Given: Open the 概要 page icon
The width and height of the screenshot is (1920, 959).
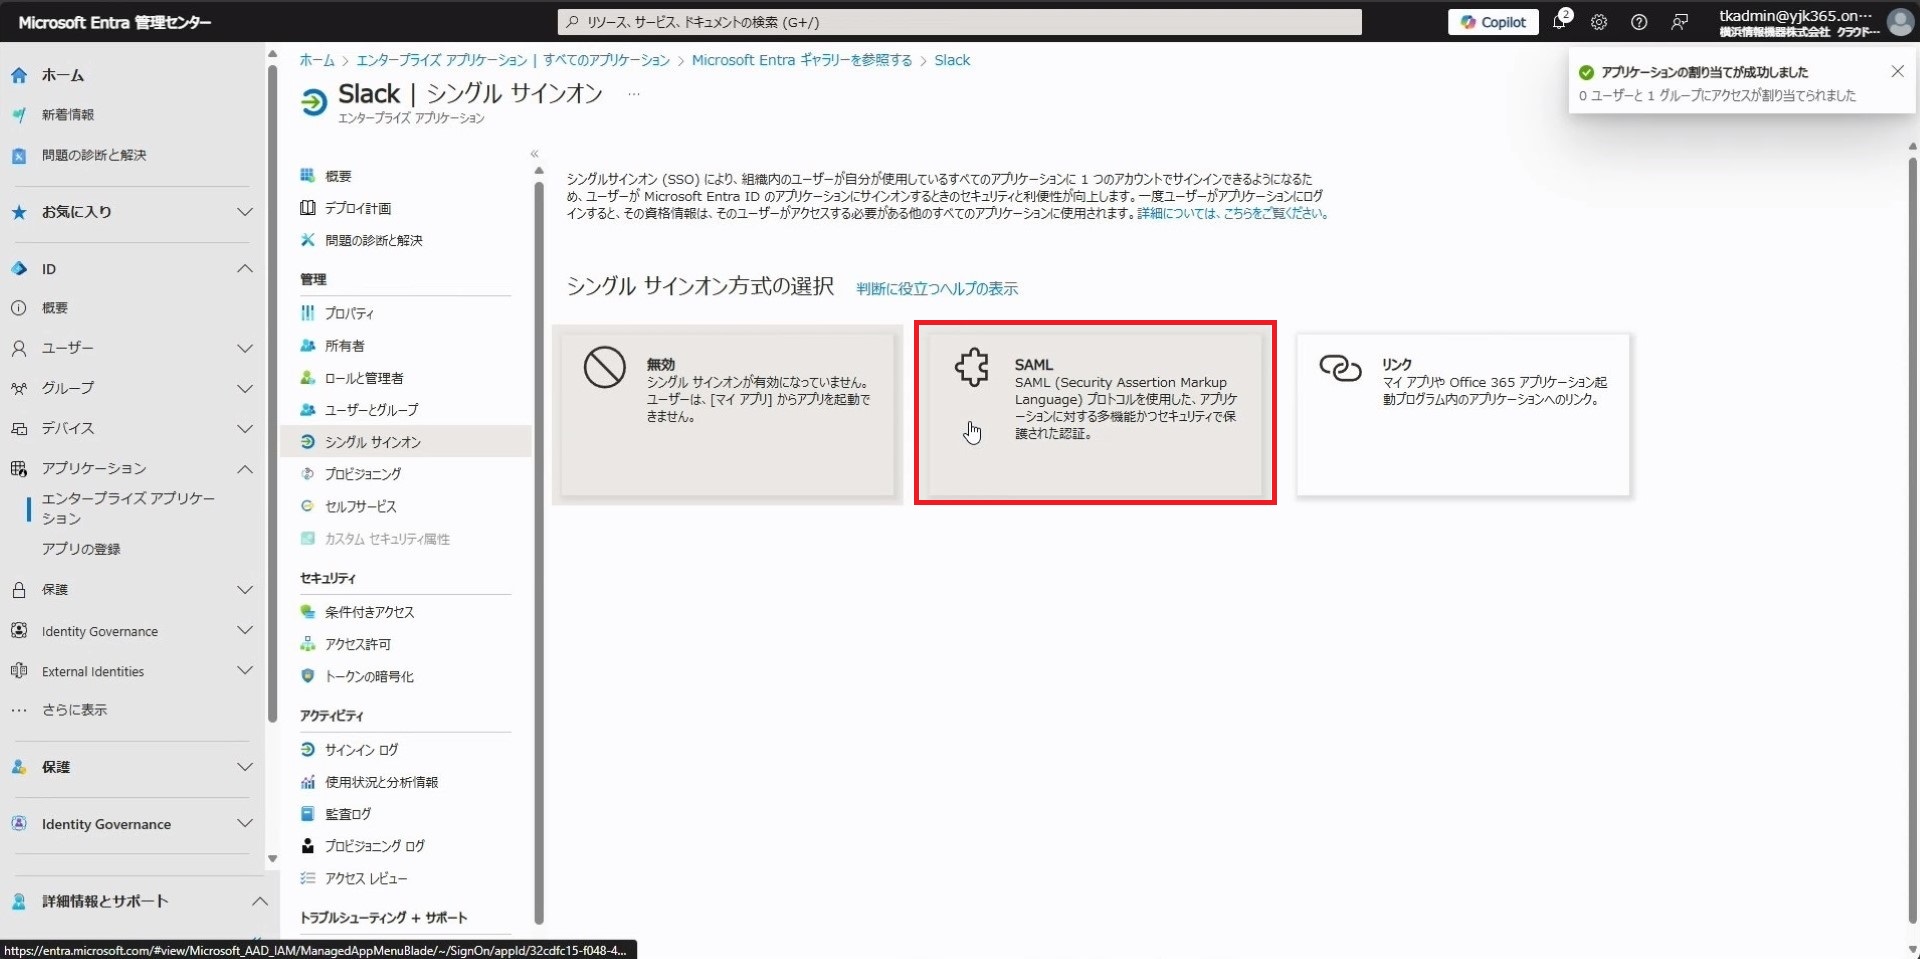Looking at the screenshot, I should click(x=308, y=176).
